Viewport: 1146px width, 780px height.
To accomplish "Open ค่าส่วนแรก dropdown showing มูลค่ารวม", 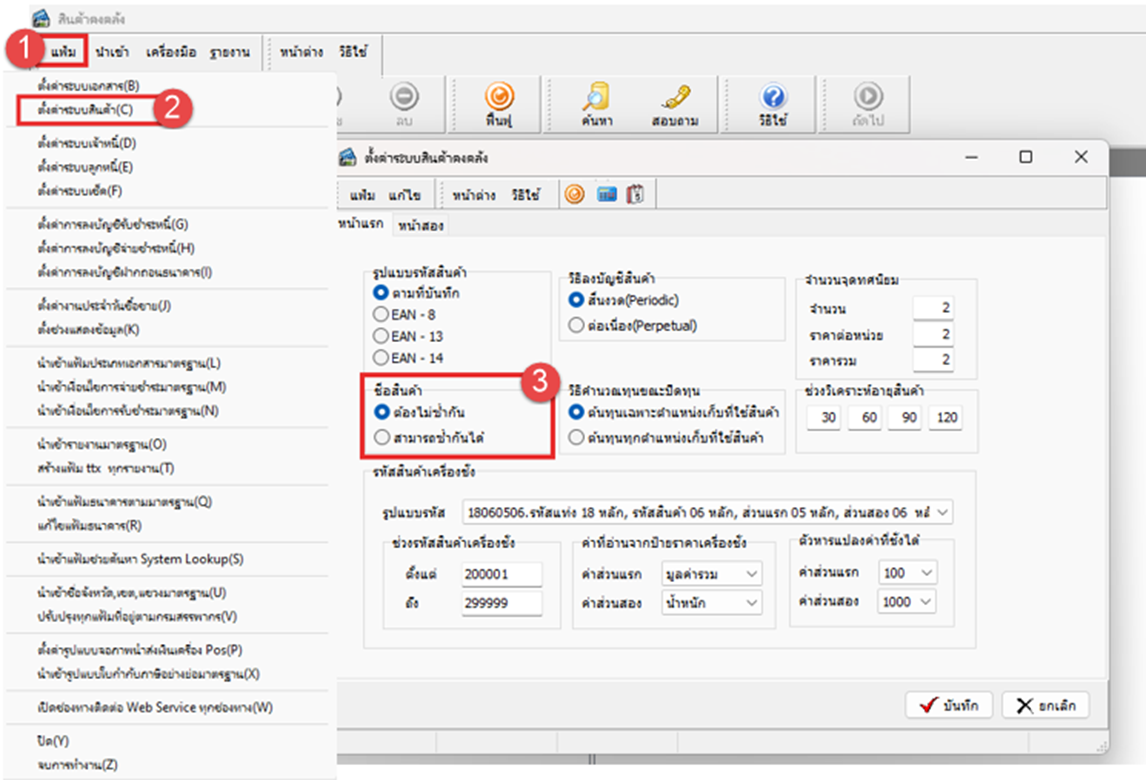I will pyautogui.click(x=751, y=574).
